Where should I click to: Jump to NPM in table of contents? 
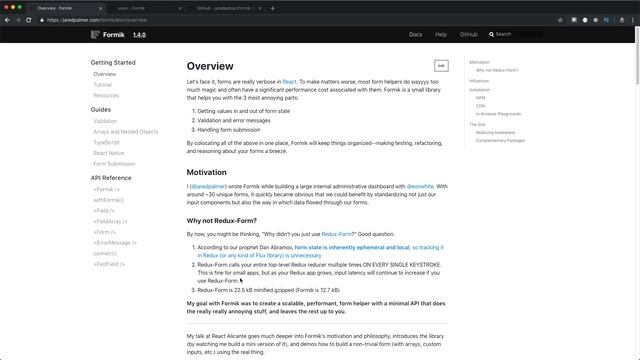pos(480,98)
